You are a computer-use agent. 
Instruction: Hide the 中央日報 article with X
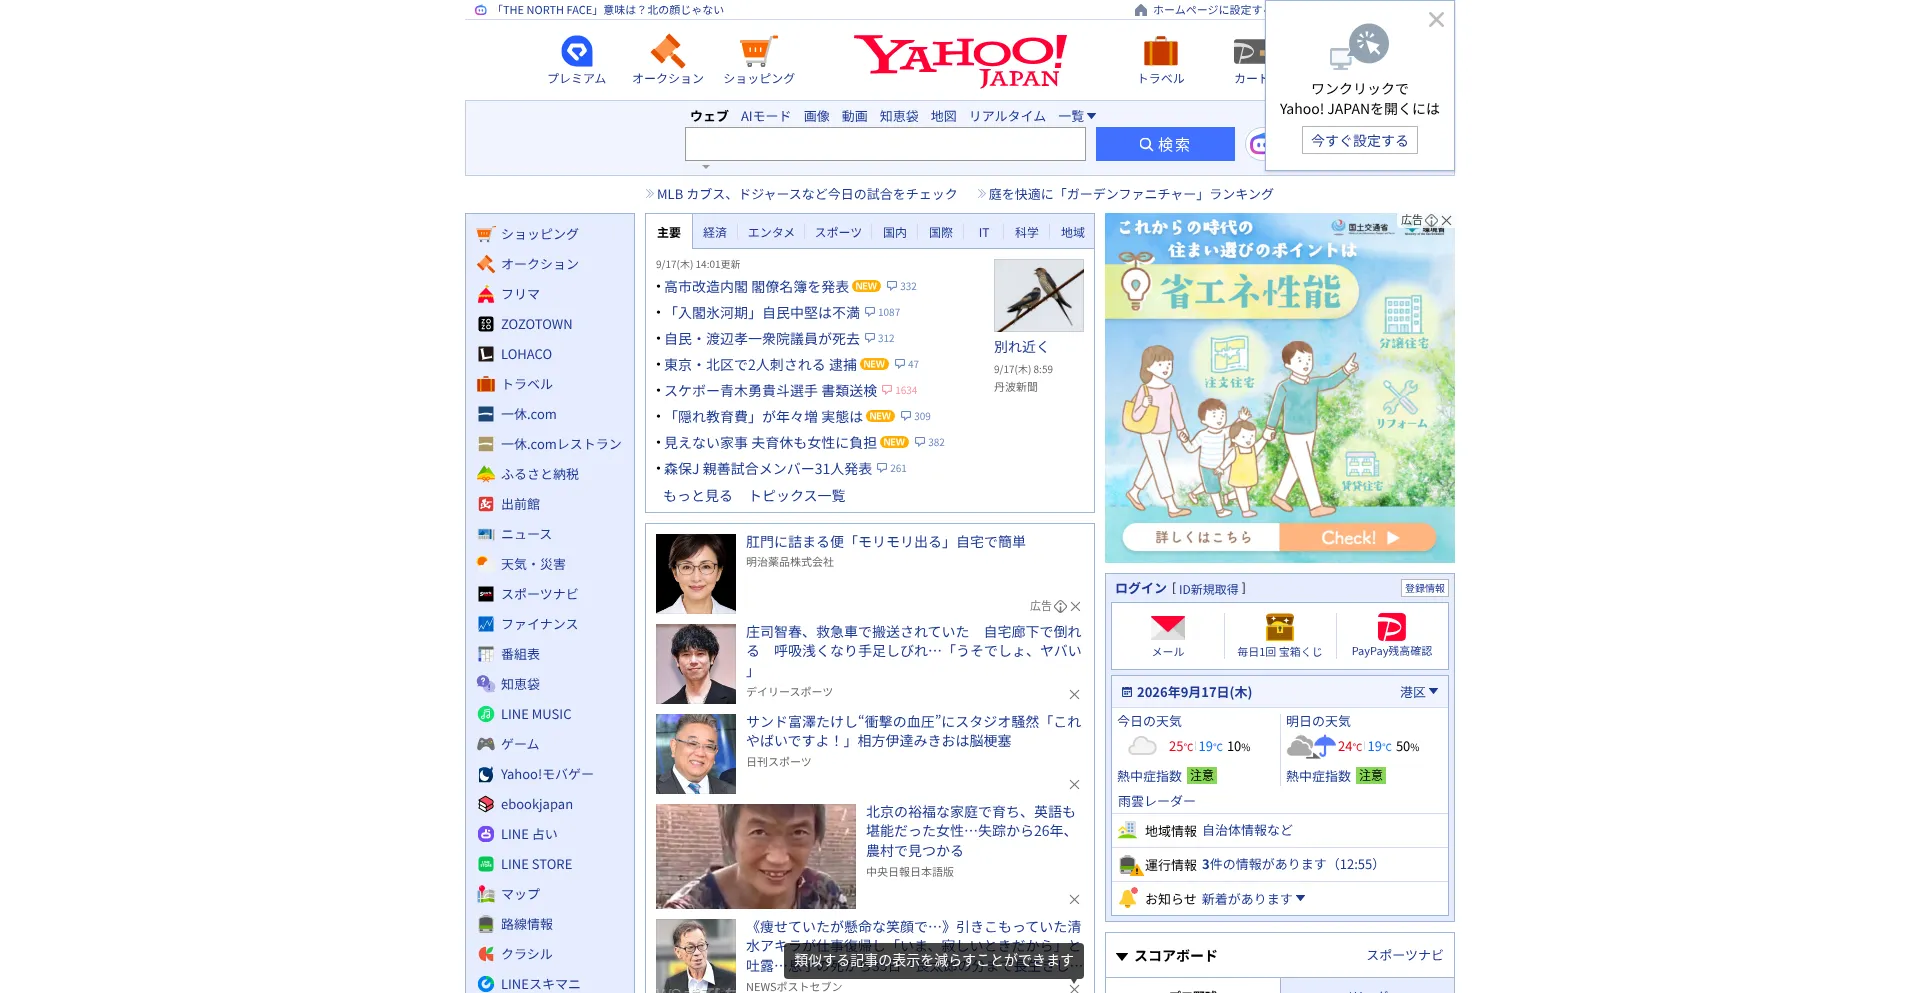coord(1074,899)
